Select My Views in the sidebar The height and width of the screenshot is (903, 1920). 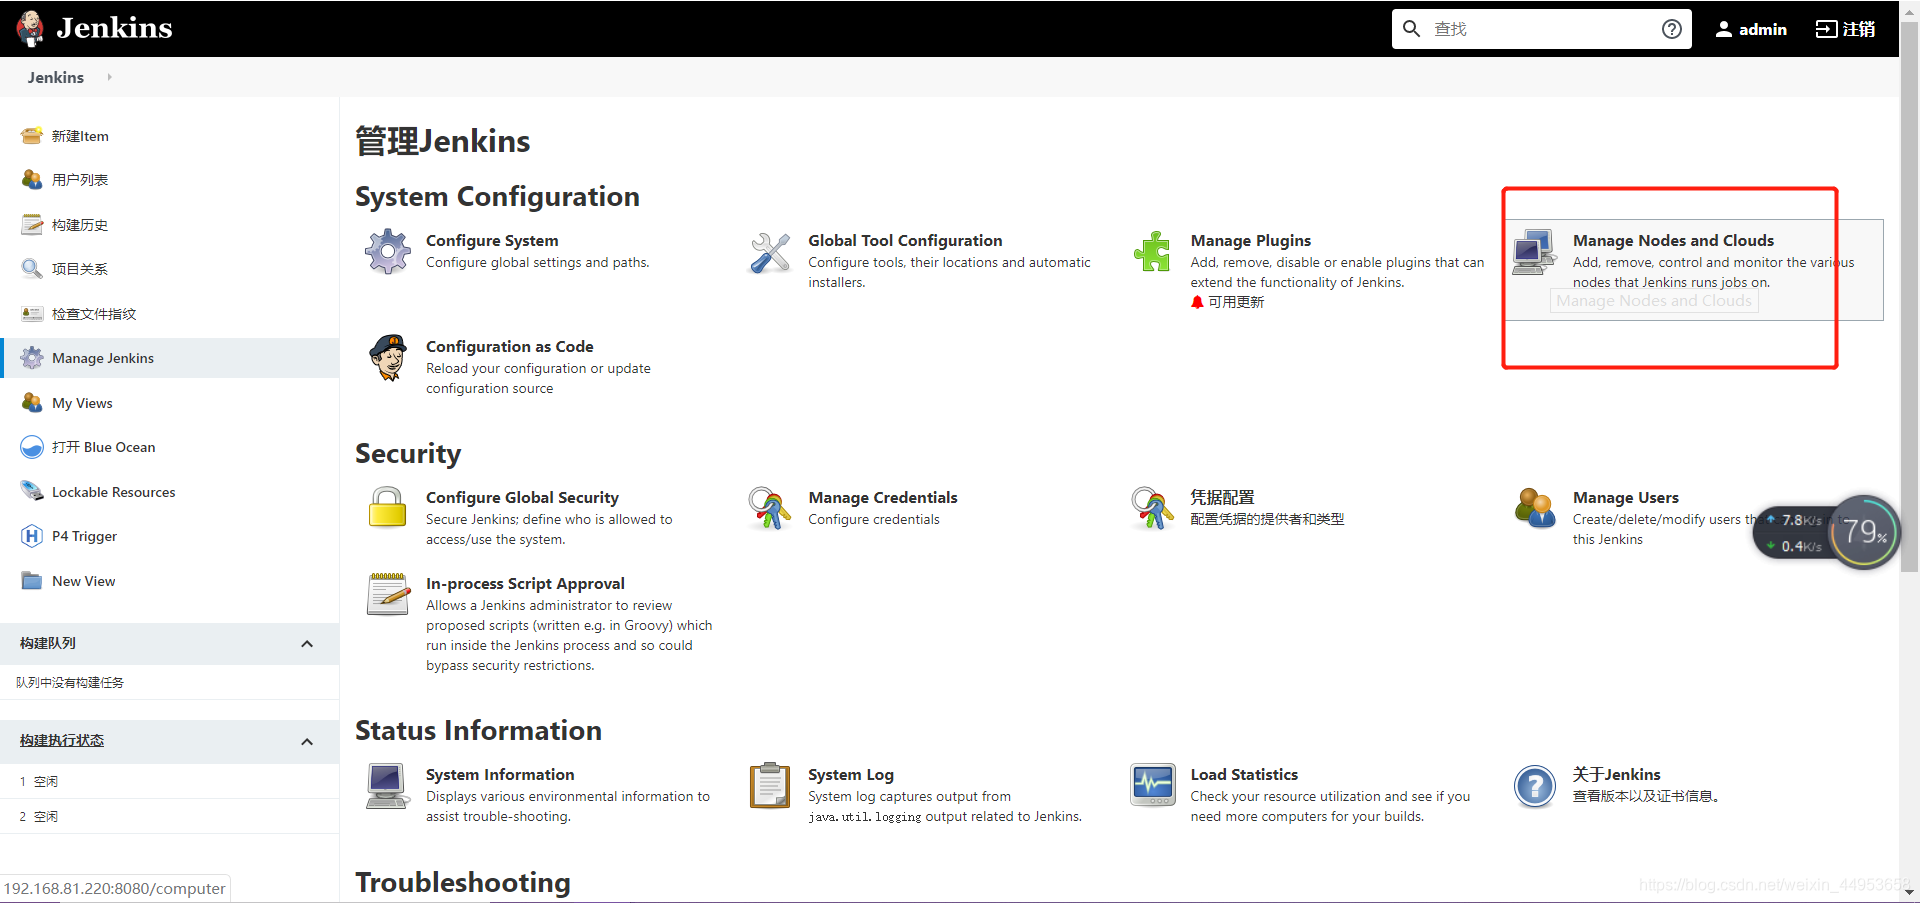point(82,403)
